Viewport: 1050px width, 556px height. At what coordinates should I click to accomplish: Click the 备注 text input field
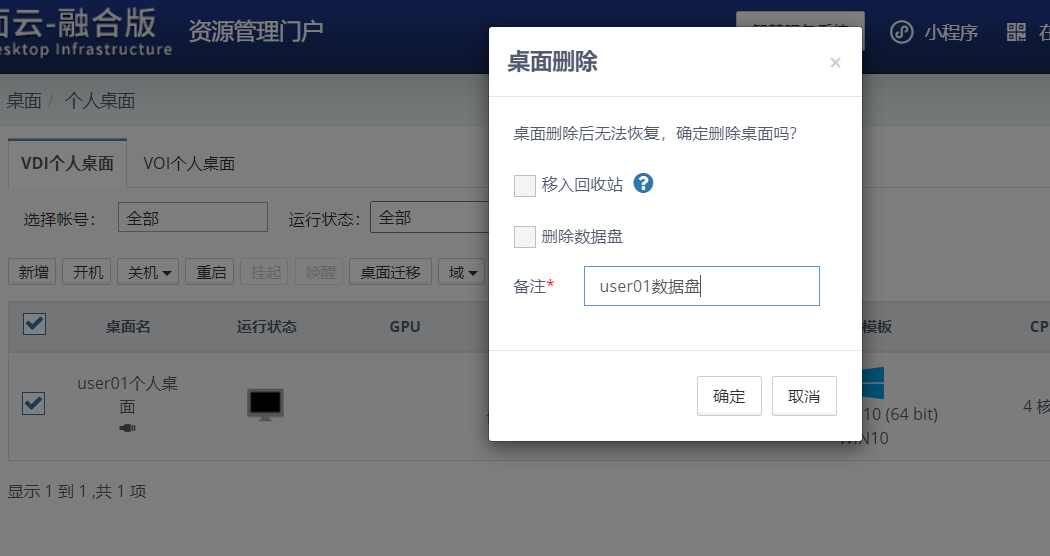pos(701,286)
